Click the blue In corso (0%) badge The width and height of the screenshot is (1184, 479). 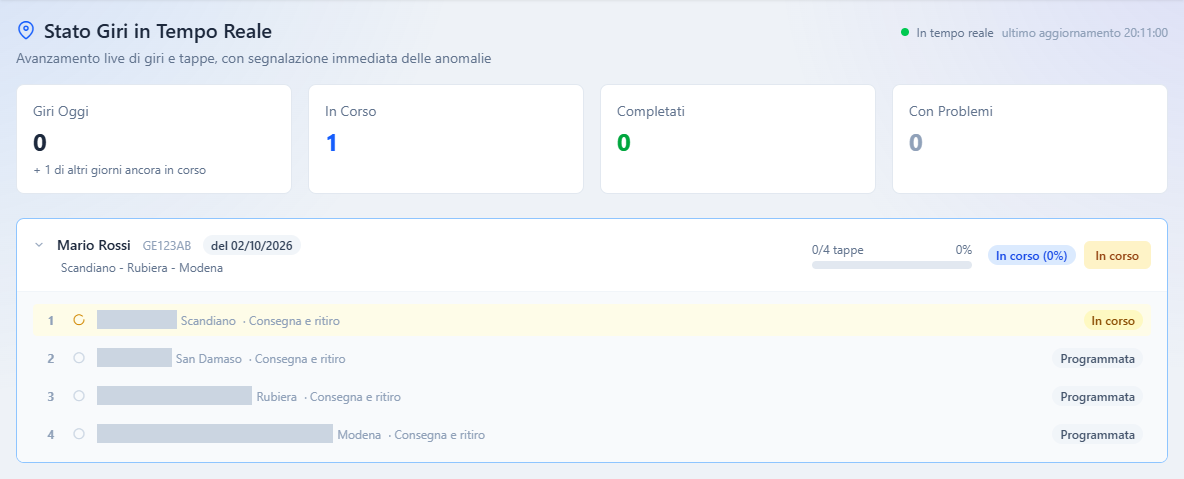pos(1031,255)
